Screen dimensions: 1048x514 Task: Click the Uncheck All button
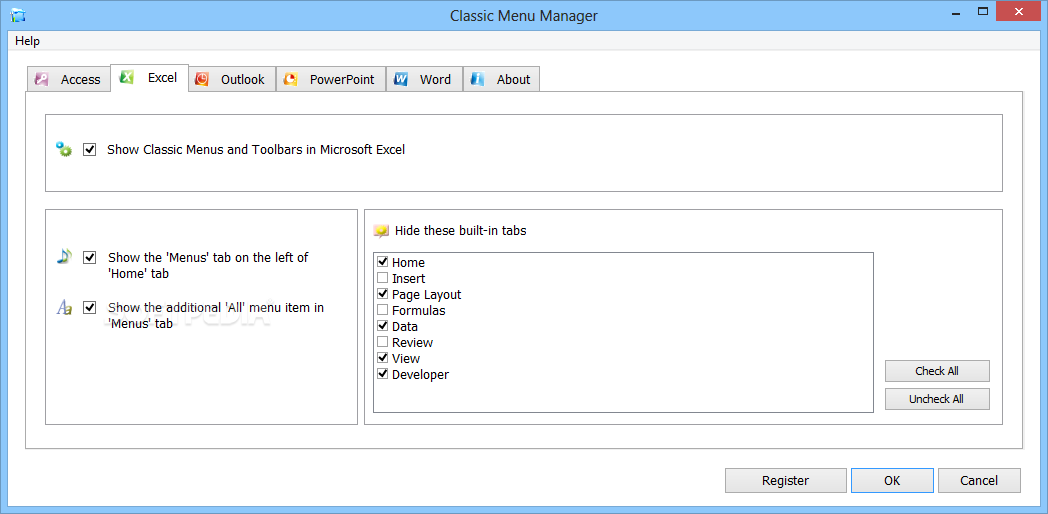pyautogui.click(x=937, y=399)
